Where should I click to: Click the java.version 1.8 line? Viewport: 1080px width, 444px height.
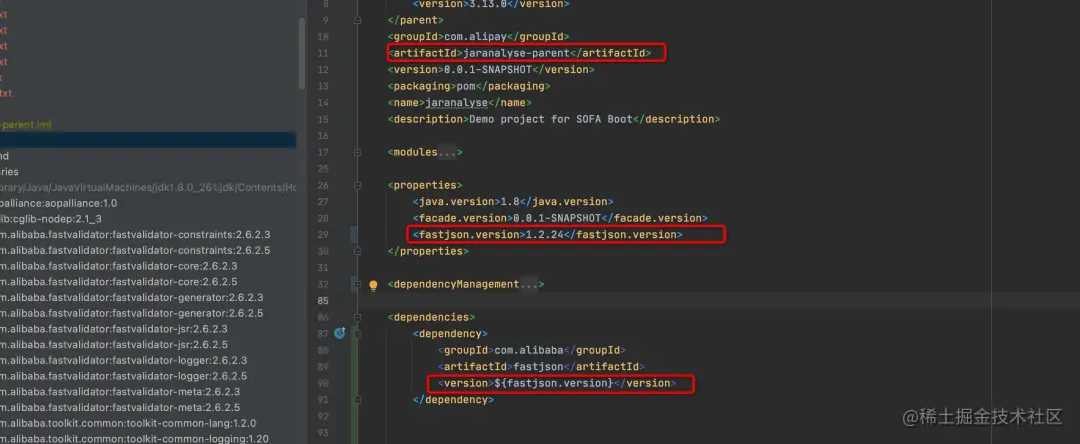point(512,202)
